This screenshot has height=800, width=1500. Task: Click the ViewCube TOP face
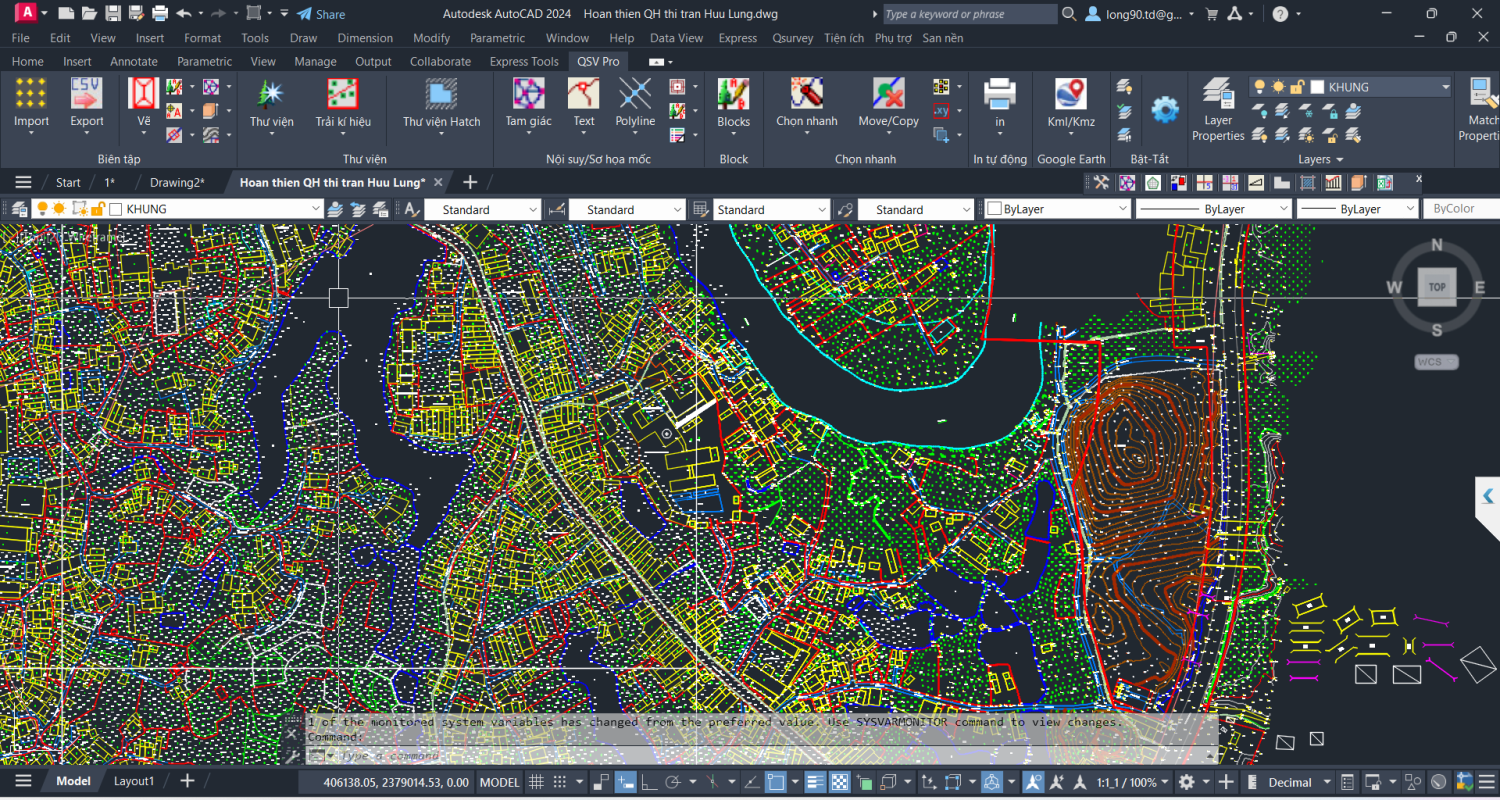[1437, 287]
